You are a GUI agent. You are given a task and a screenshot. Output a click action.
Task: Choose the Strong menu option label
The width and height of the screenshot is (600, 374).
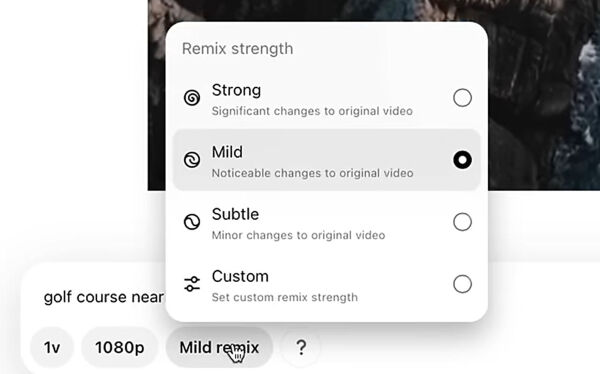[236, 90]
